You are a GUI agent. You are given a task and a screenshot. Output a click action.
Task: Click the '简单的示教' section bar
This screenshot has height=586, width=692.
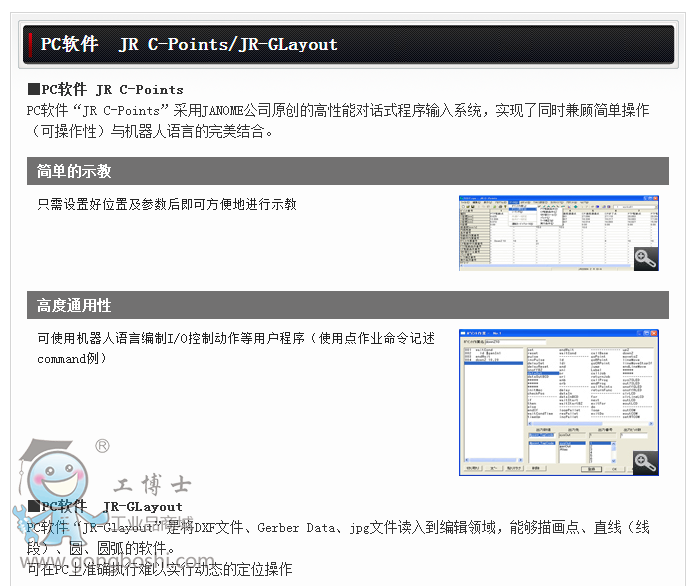click(348, 171)
